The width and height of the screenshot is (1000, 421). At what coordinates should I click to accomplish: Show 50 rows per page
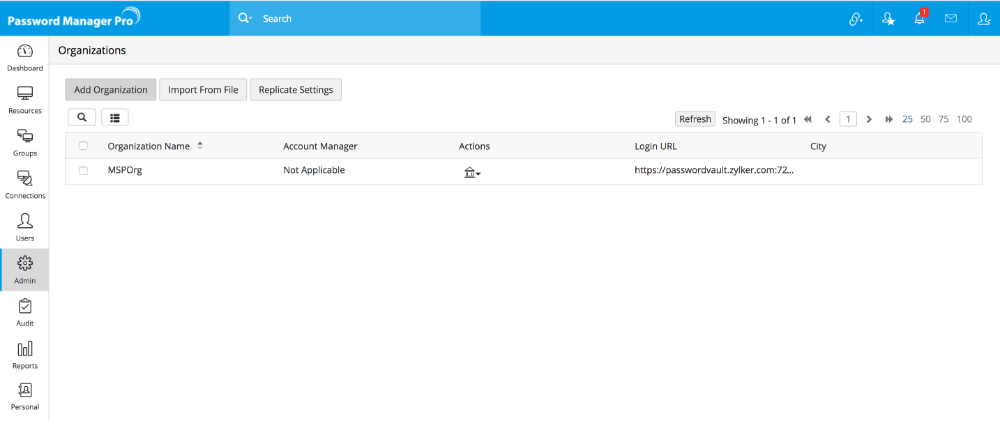(x=925, y=119)
